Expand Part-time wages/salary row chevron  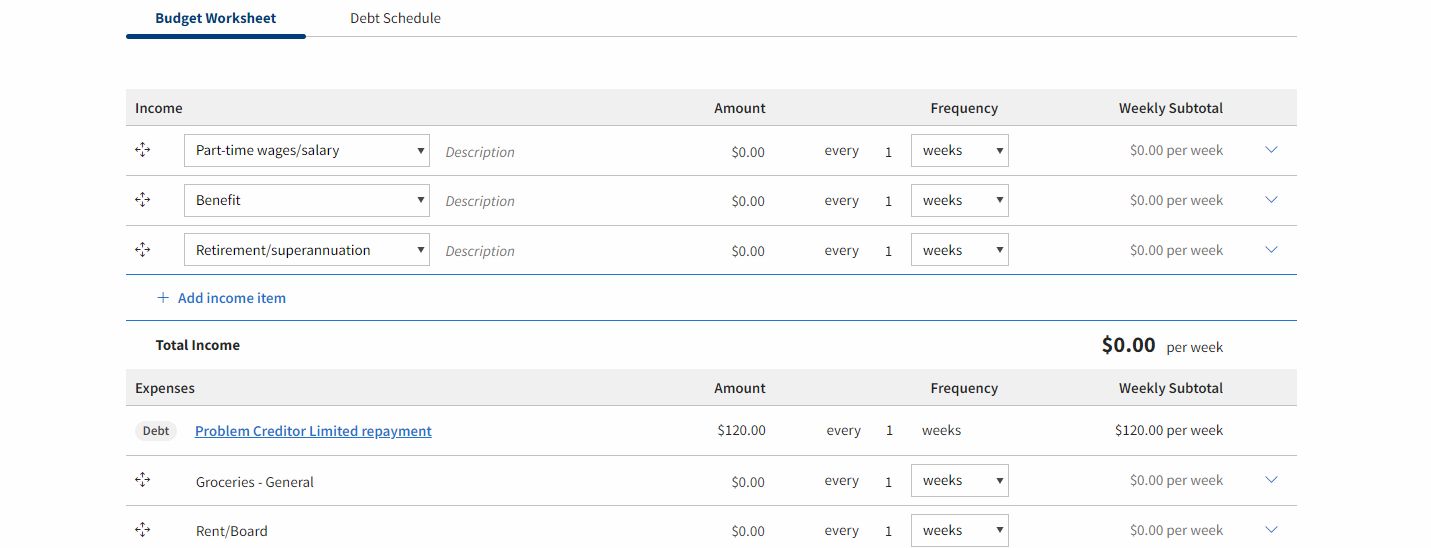pos(1271,150)
